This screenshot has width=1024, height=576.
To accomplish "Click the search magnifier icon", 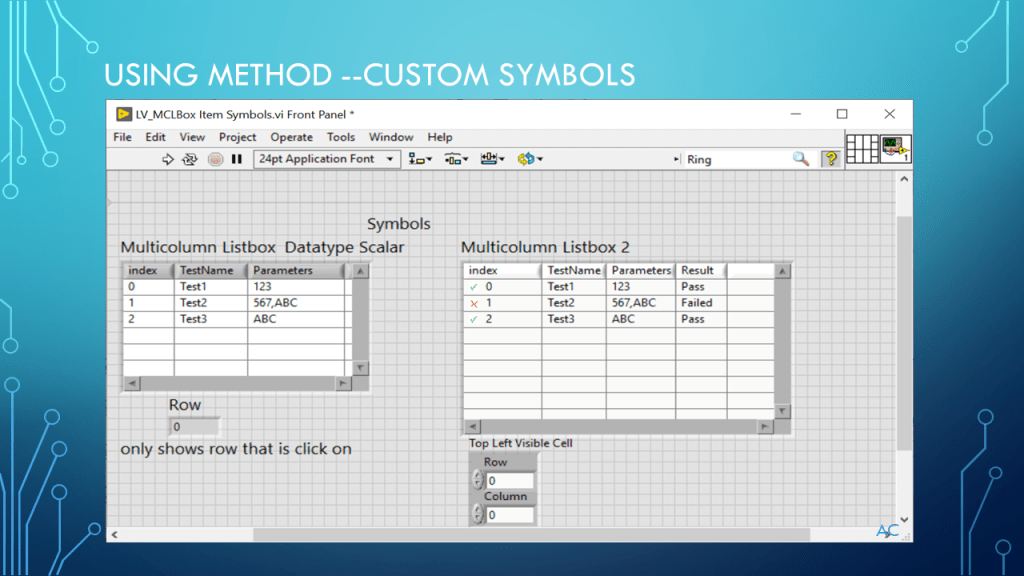I will [801, 159].
